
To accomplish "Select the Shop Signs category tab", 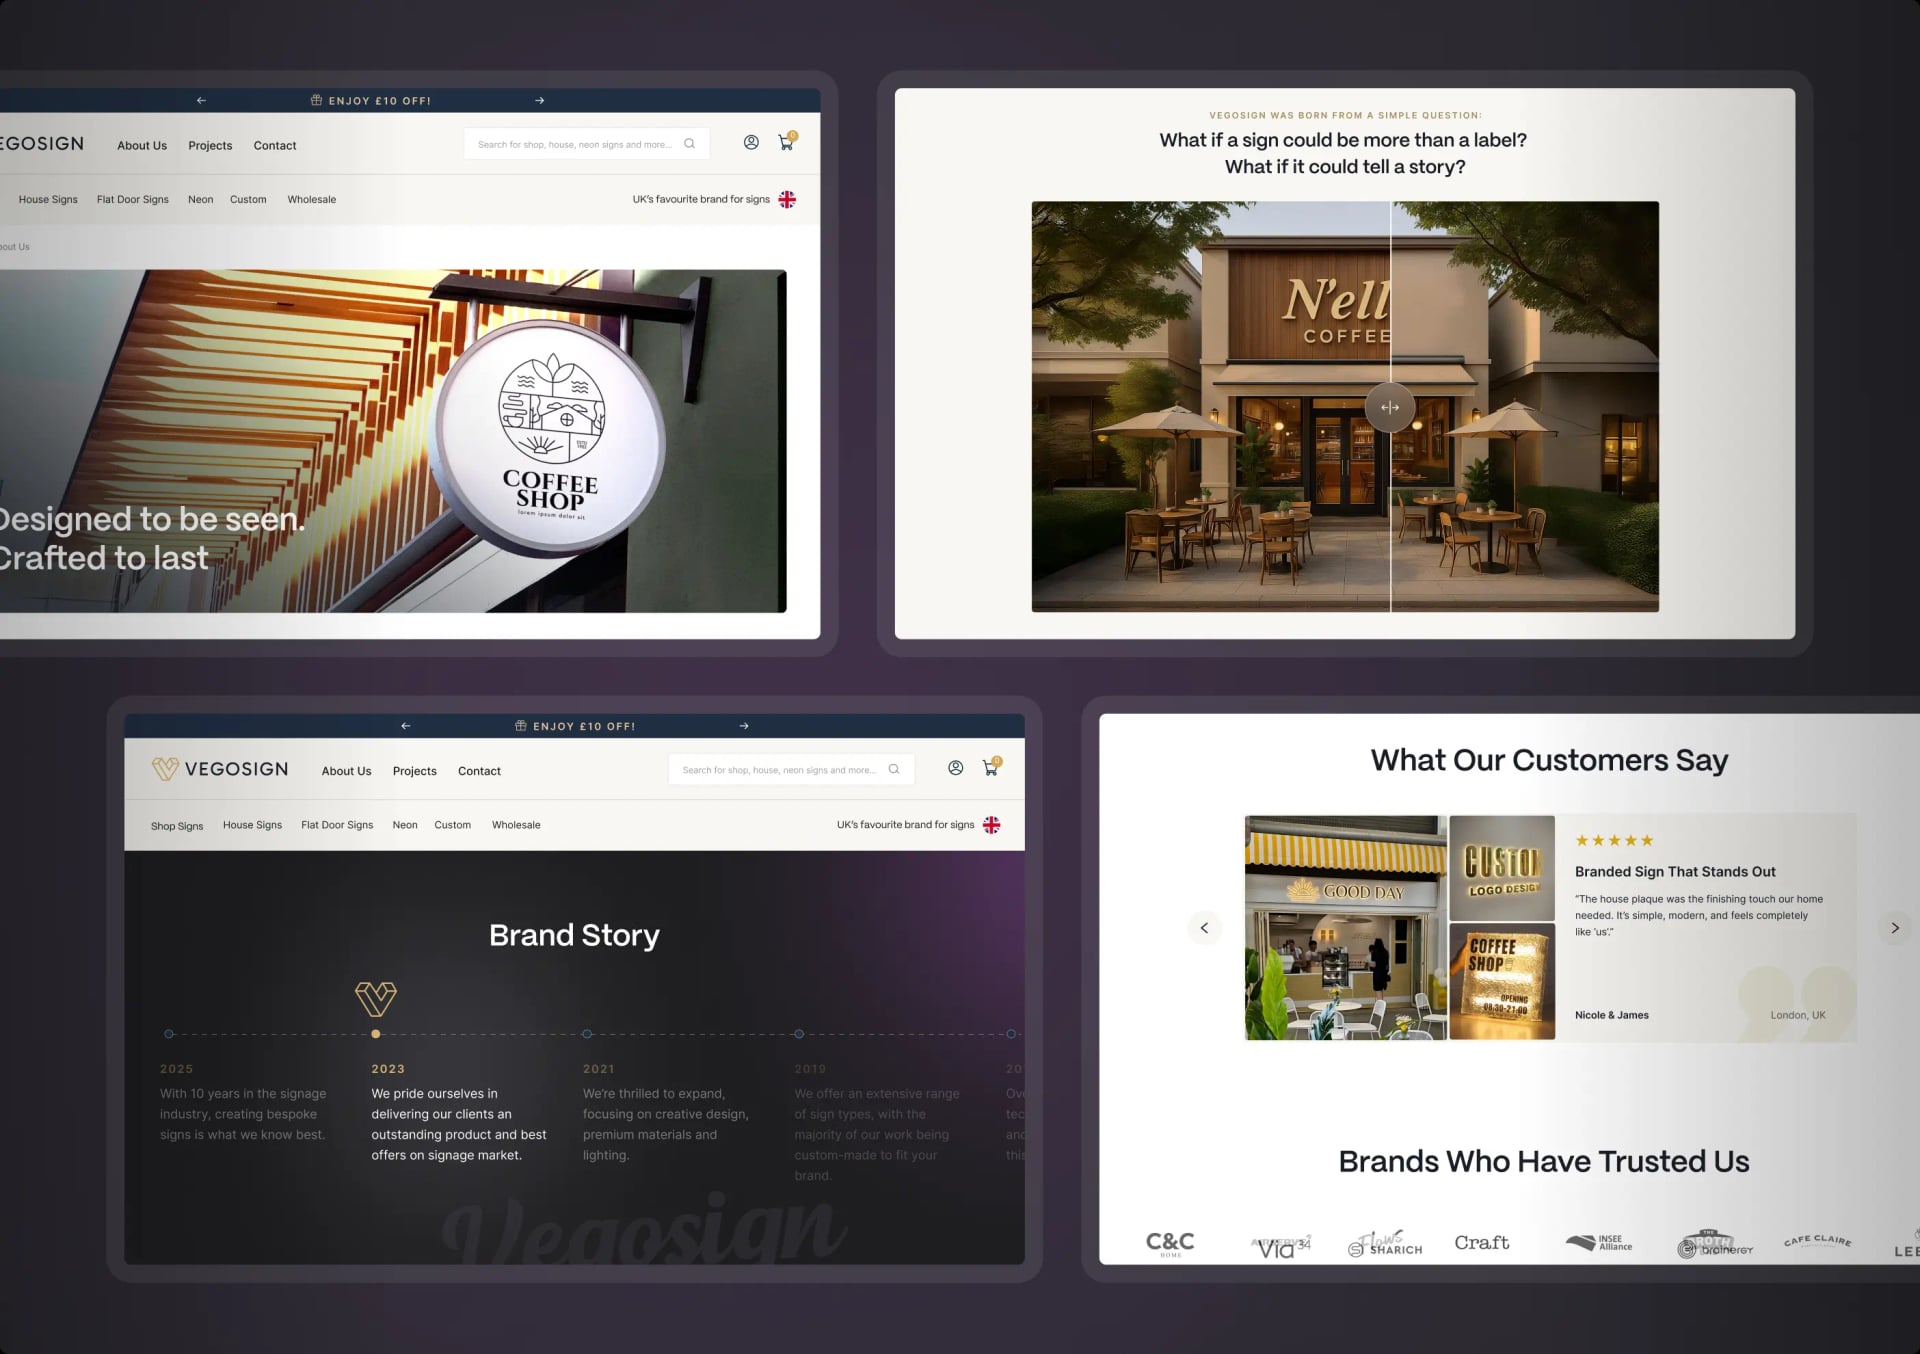I will pyautogui.click(x=177, y=826).
